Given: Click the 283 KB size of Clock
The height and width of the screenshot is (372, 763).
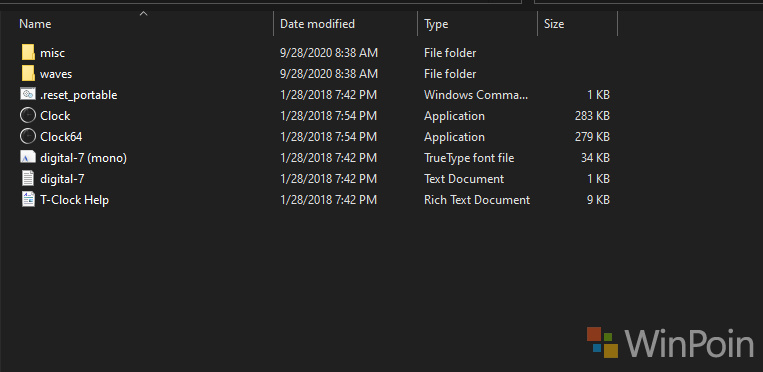Looking at the screenshot, I should (x=592, y=116).
